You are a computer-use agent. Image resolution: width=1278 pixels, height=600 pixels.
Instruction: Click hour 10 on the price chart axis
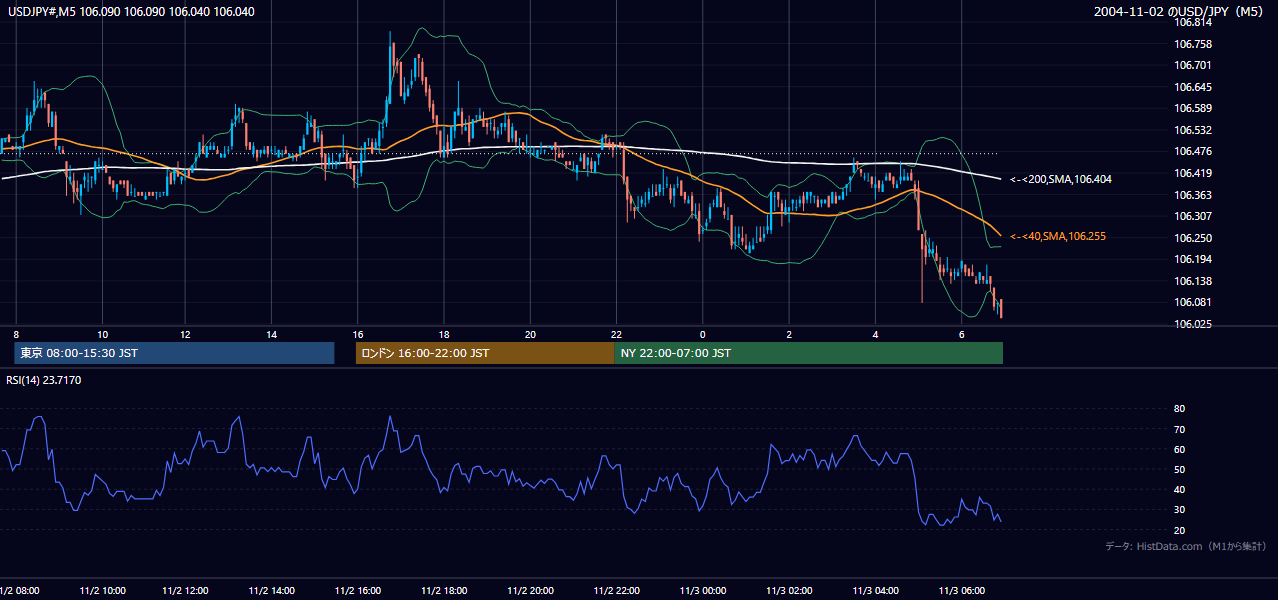point(102,334)
